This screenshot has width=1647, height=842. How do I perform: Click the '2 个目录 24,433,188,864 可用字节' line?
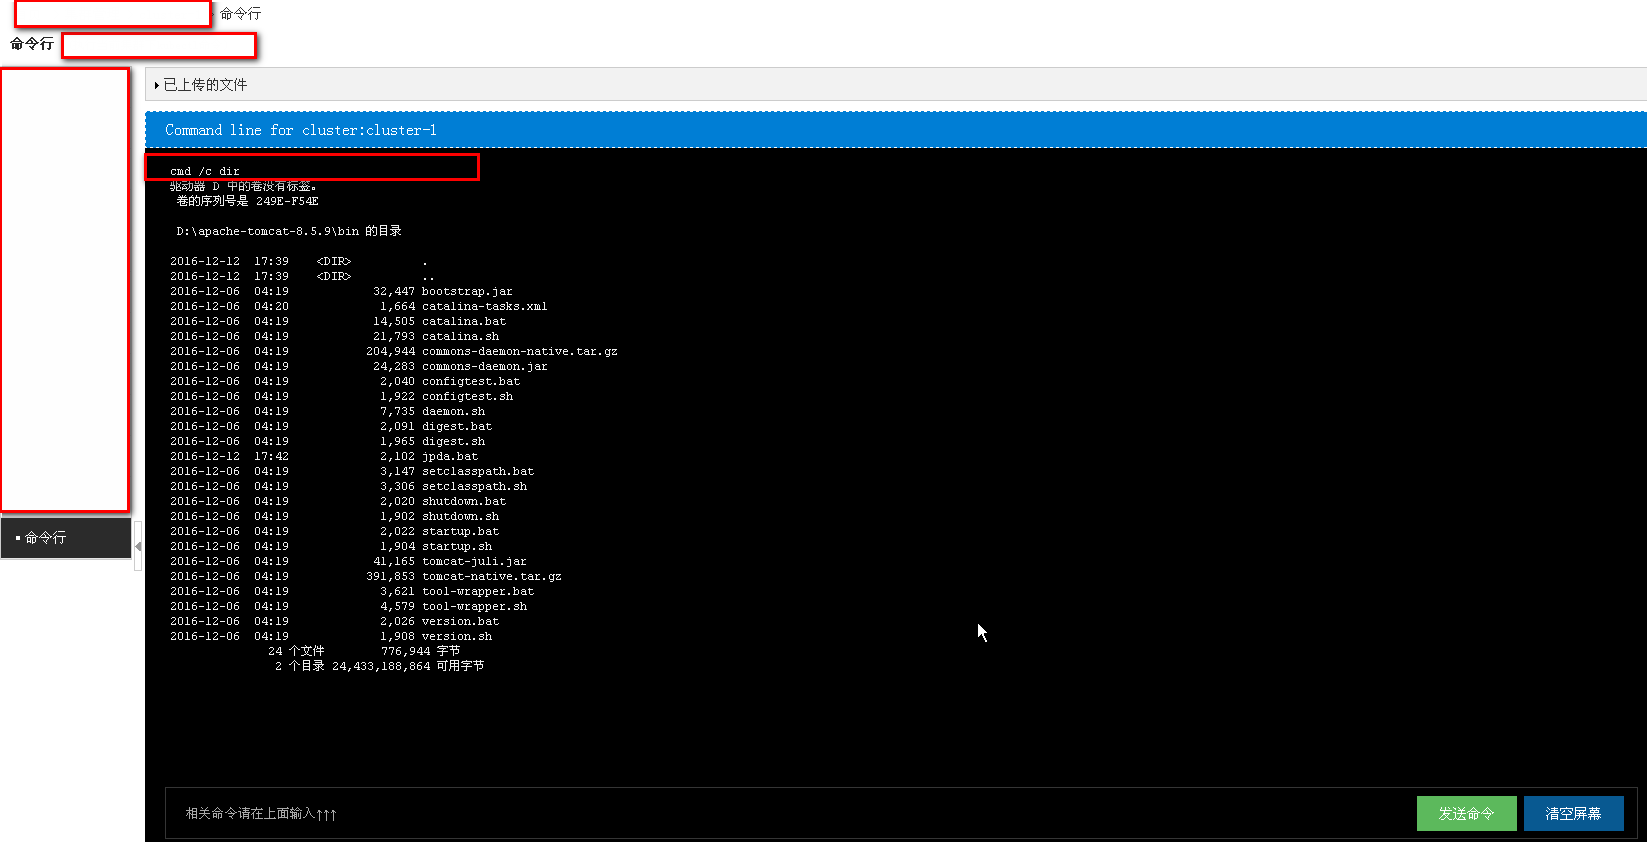(x=379, y=666)
